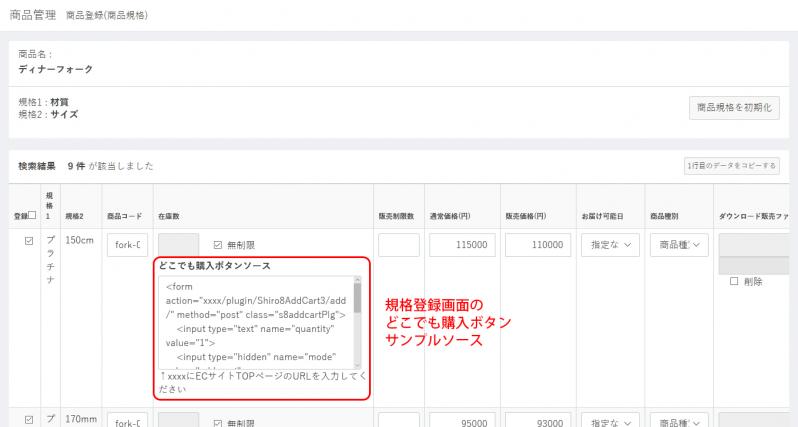The height and width of the screenshot is (427, 798).
Task: Check the 削除 checkbox for download file
Action: (x=734, y=281)
